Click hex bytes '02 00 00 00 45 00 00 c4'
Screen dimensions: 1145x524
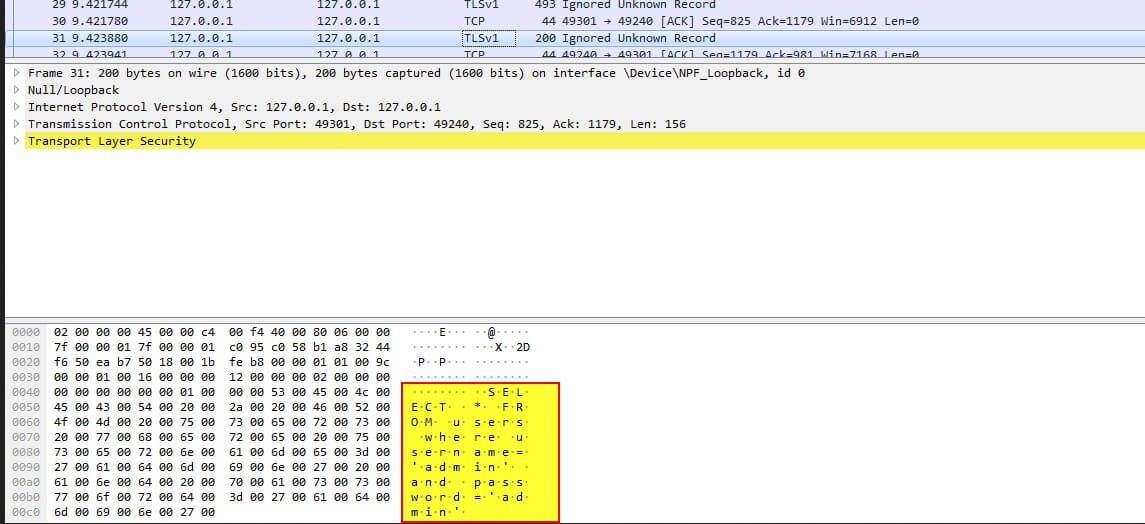pyautogui.click(x=134, y=332)
